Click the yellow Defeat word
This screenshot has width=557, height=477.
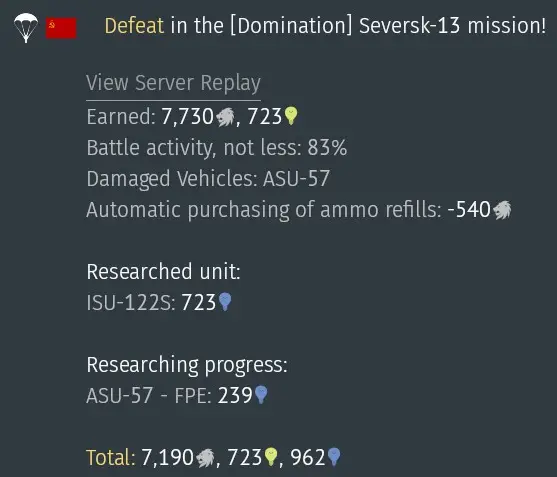[x=134, y=26]
